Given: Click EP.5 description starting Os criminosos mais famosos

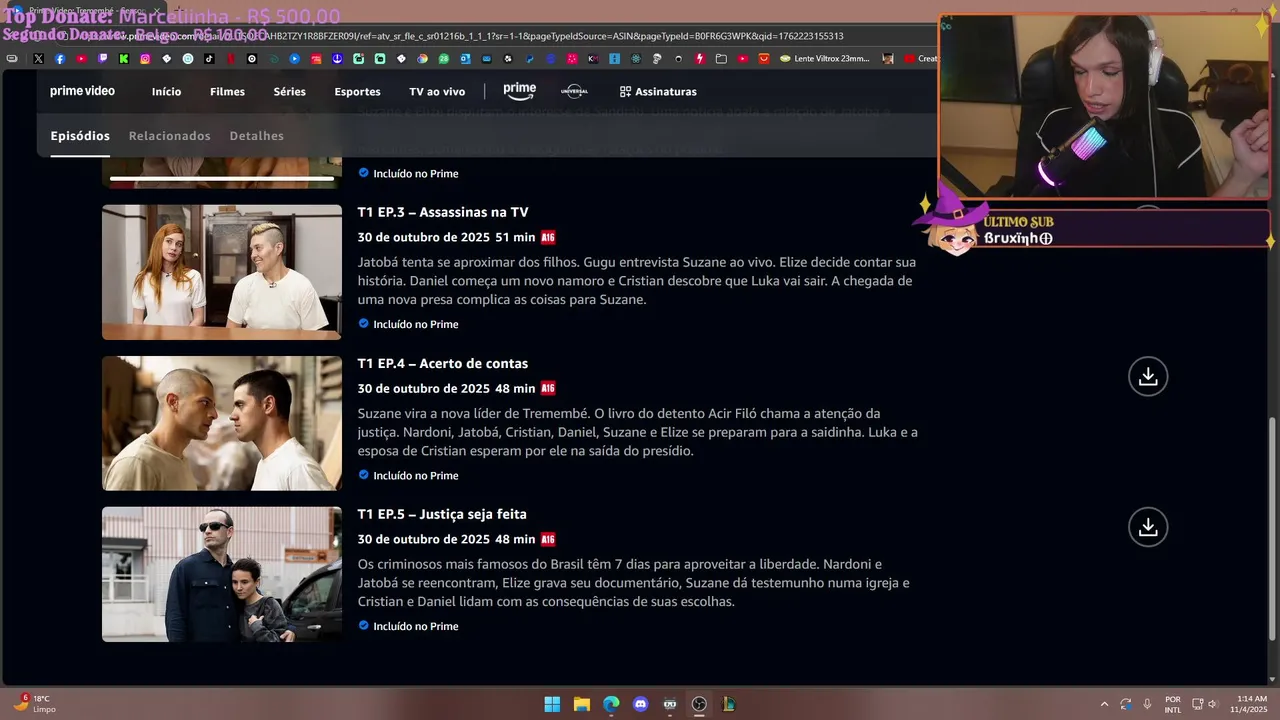Looking at the screenshot, I should tap(634, 583).
